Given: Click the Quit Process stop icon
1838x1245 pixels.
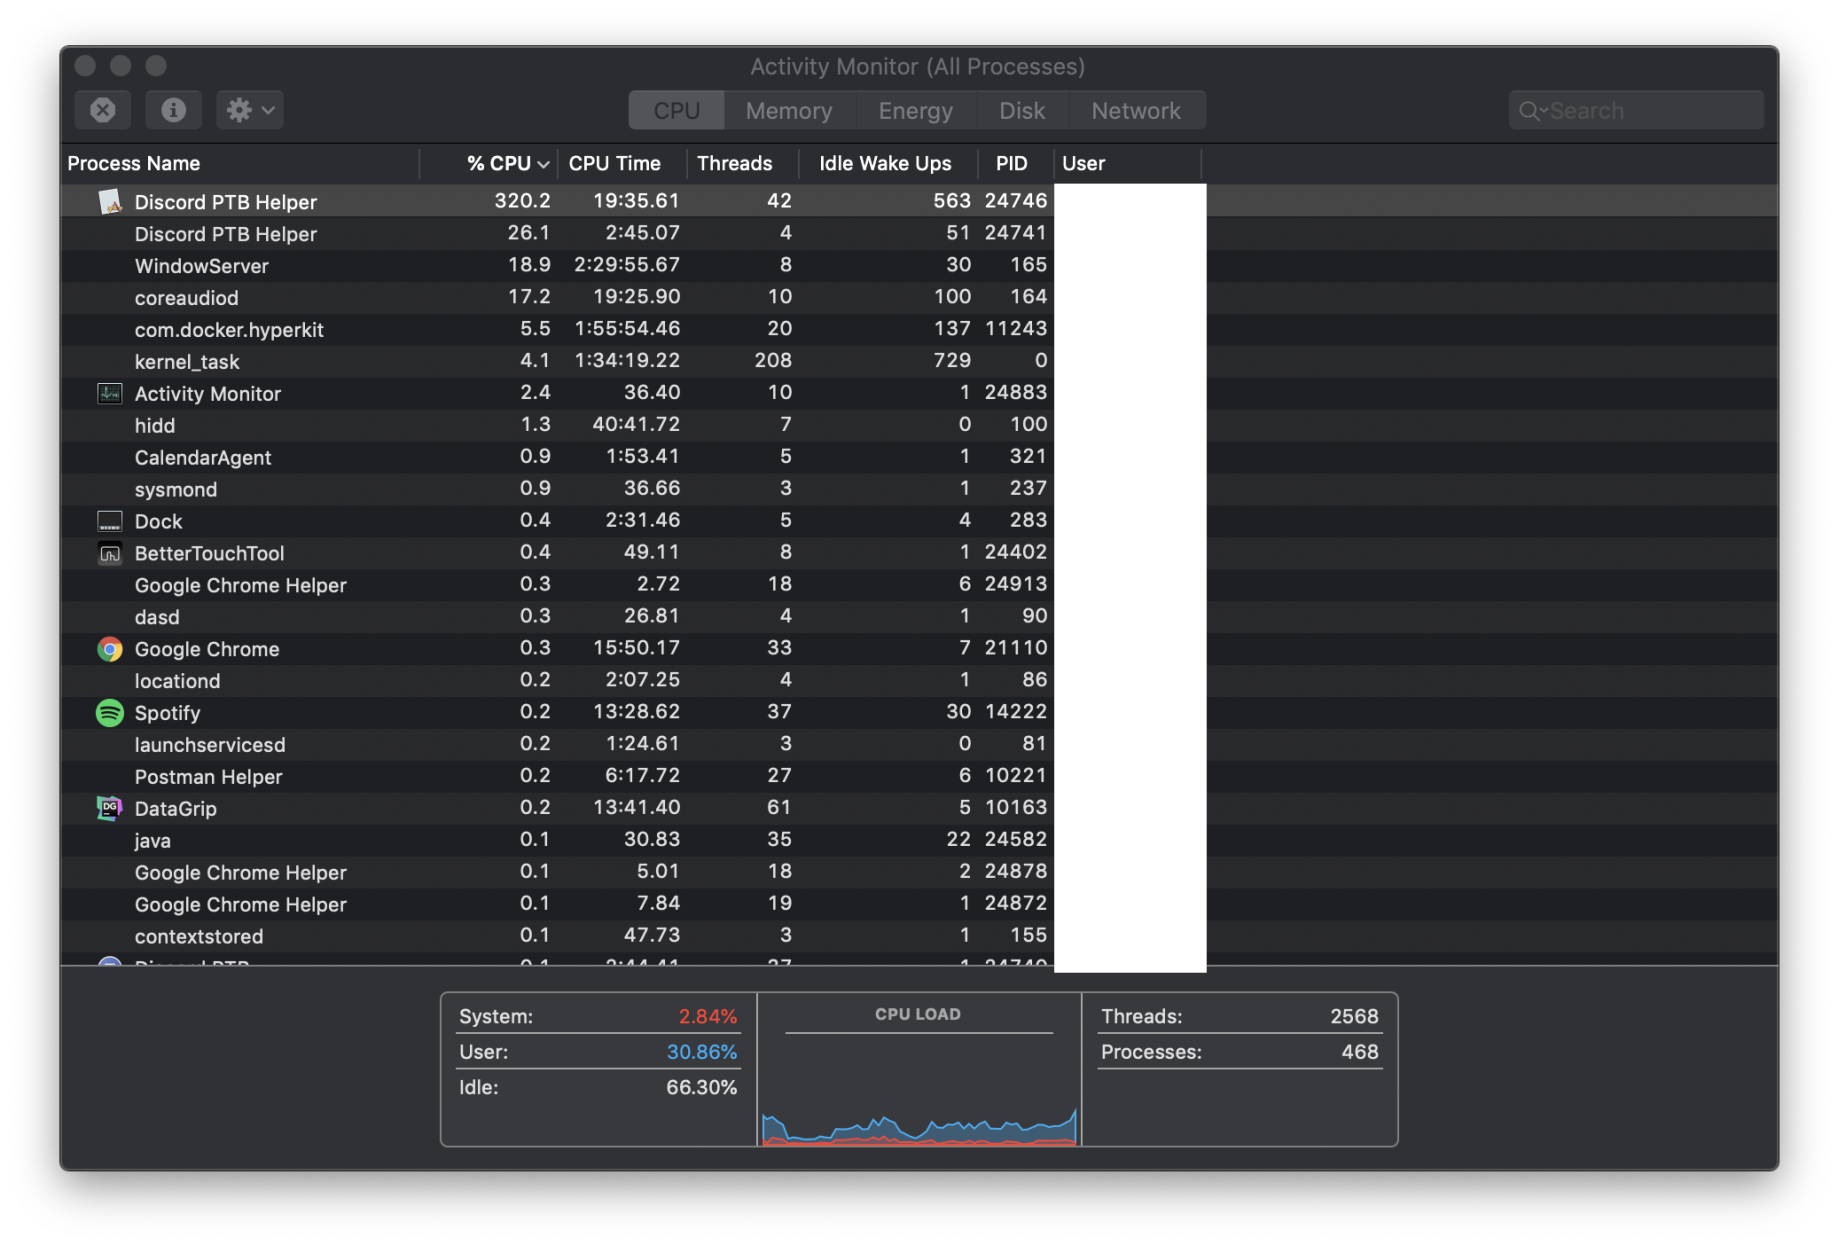Looking at the screenshot, I should 103,110.
